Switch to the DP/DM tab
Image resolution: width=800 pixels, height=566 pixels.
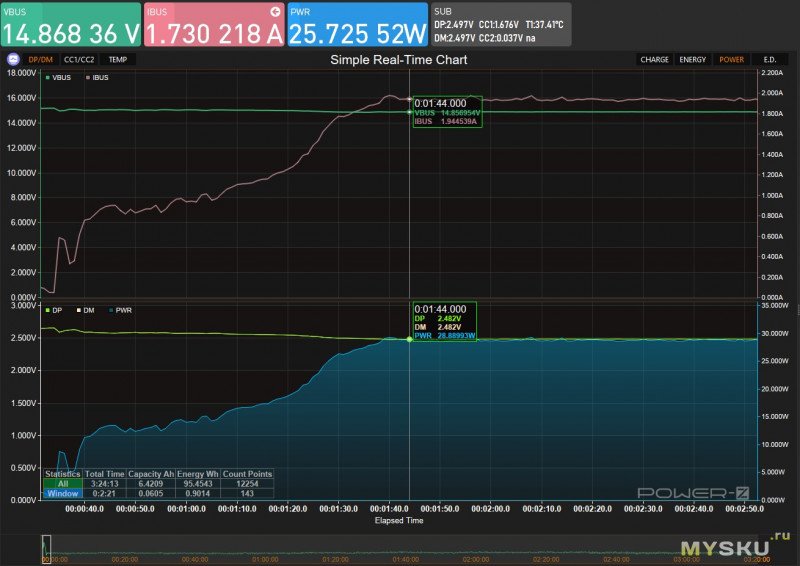(x=41, y=59)
